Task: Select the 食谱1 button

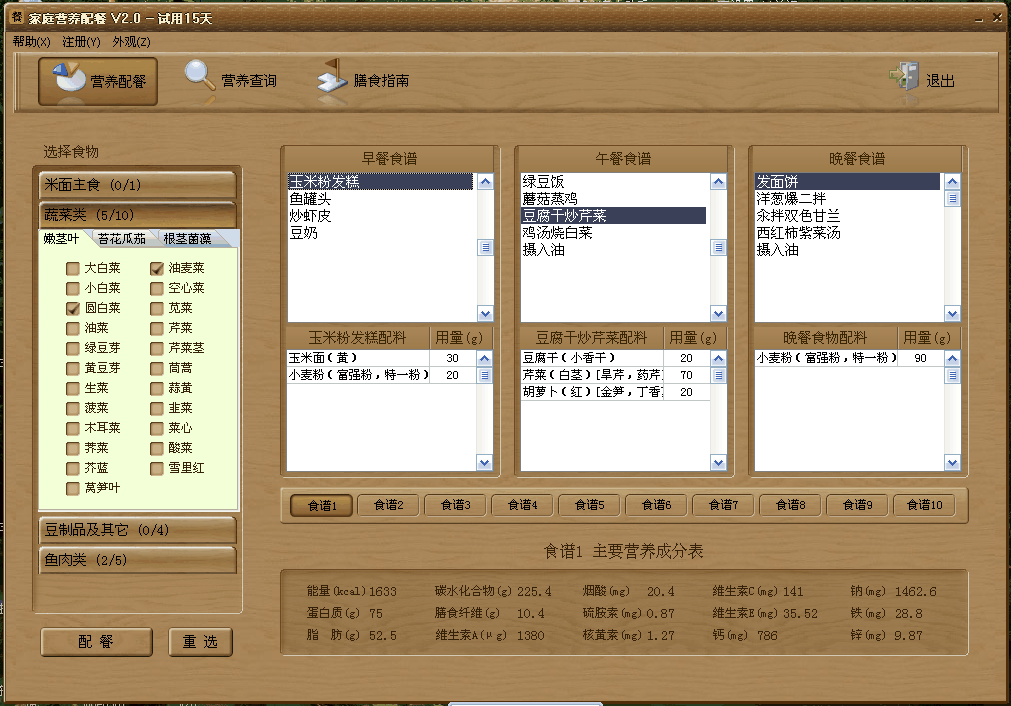Action: pos(322,505)
